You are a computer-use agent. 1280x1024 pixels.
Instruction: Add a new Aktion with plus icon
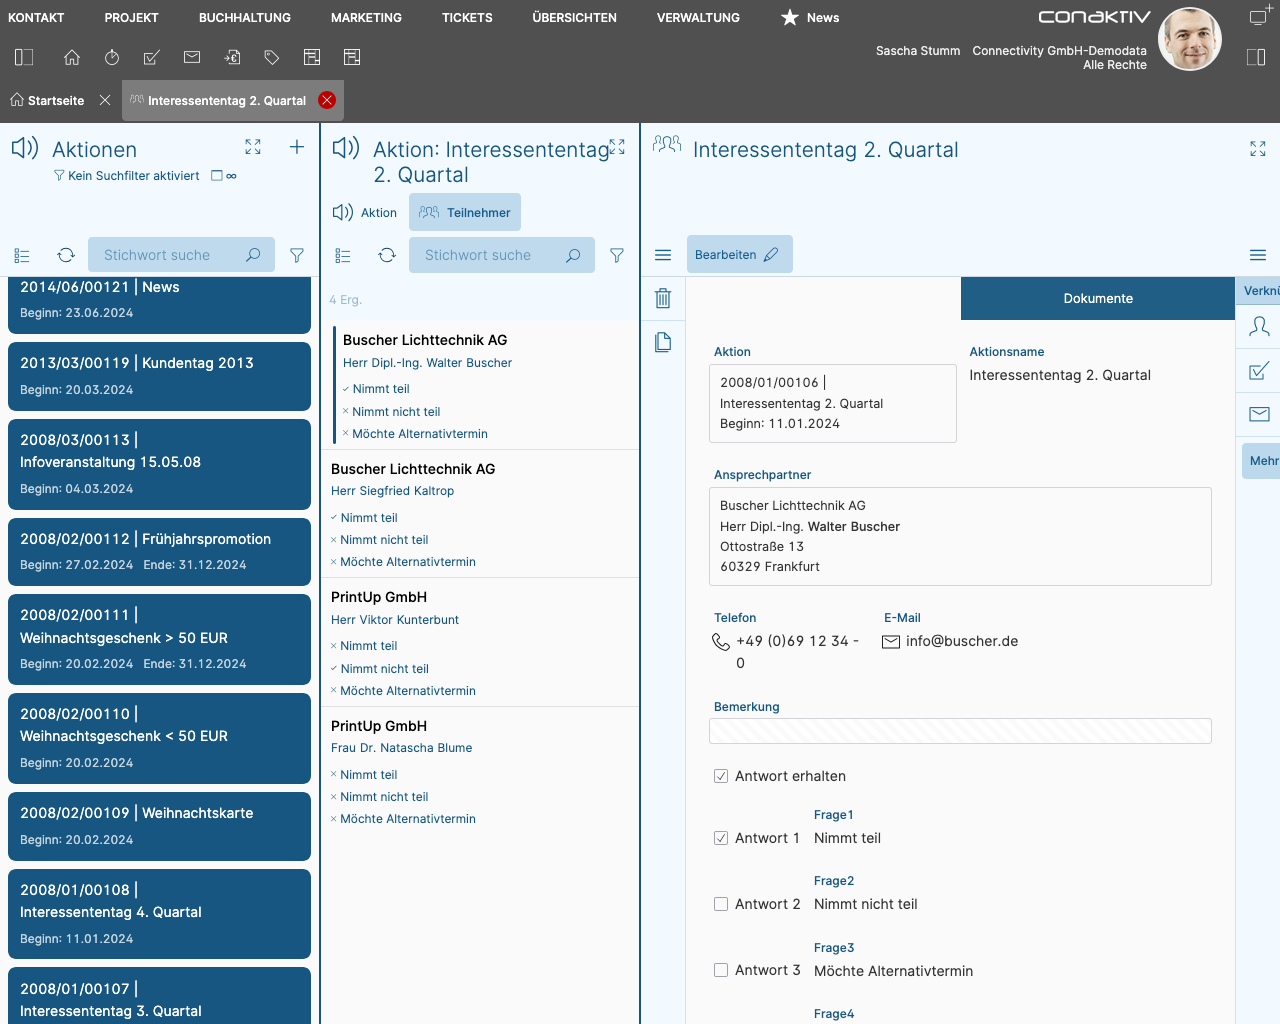(297, 147)
